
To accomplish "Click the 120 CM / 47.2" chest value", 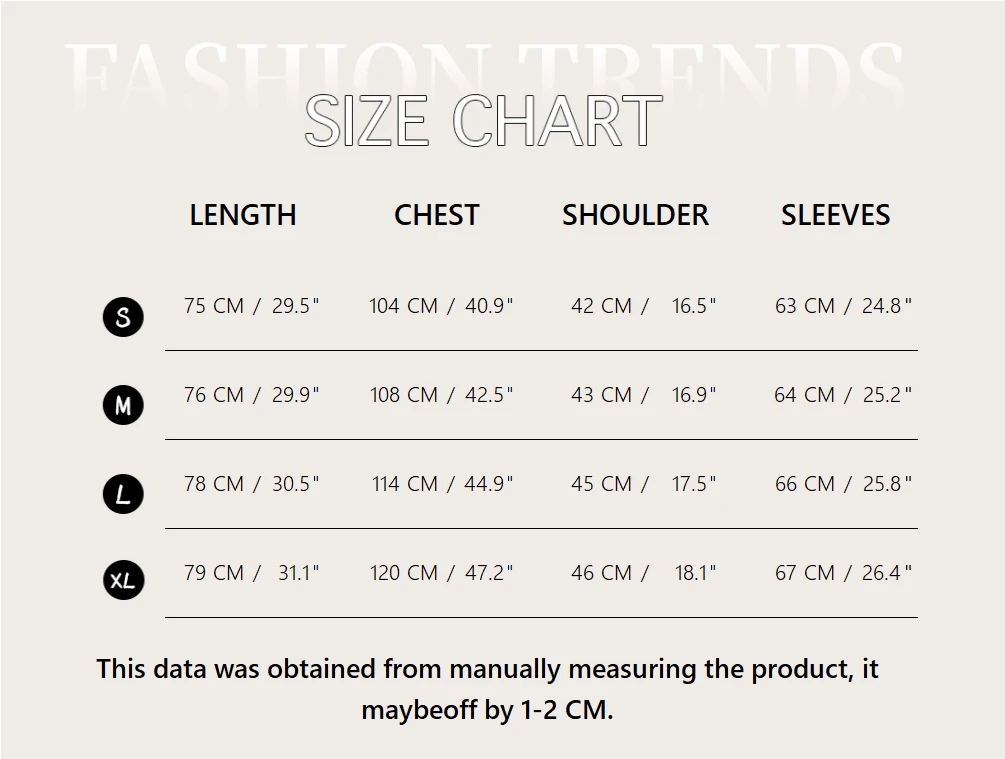I will 441,573.
